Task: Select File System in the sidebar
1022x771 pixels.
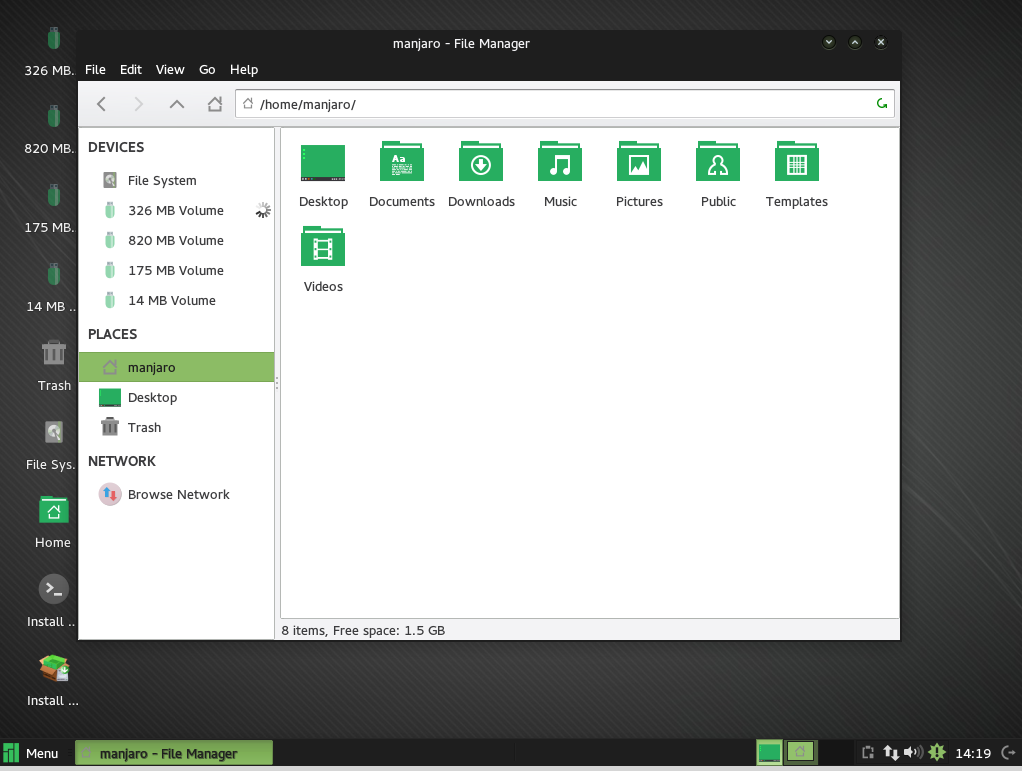Action: [177, 181]
